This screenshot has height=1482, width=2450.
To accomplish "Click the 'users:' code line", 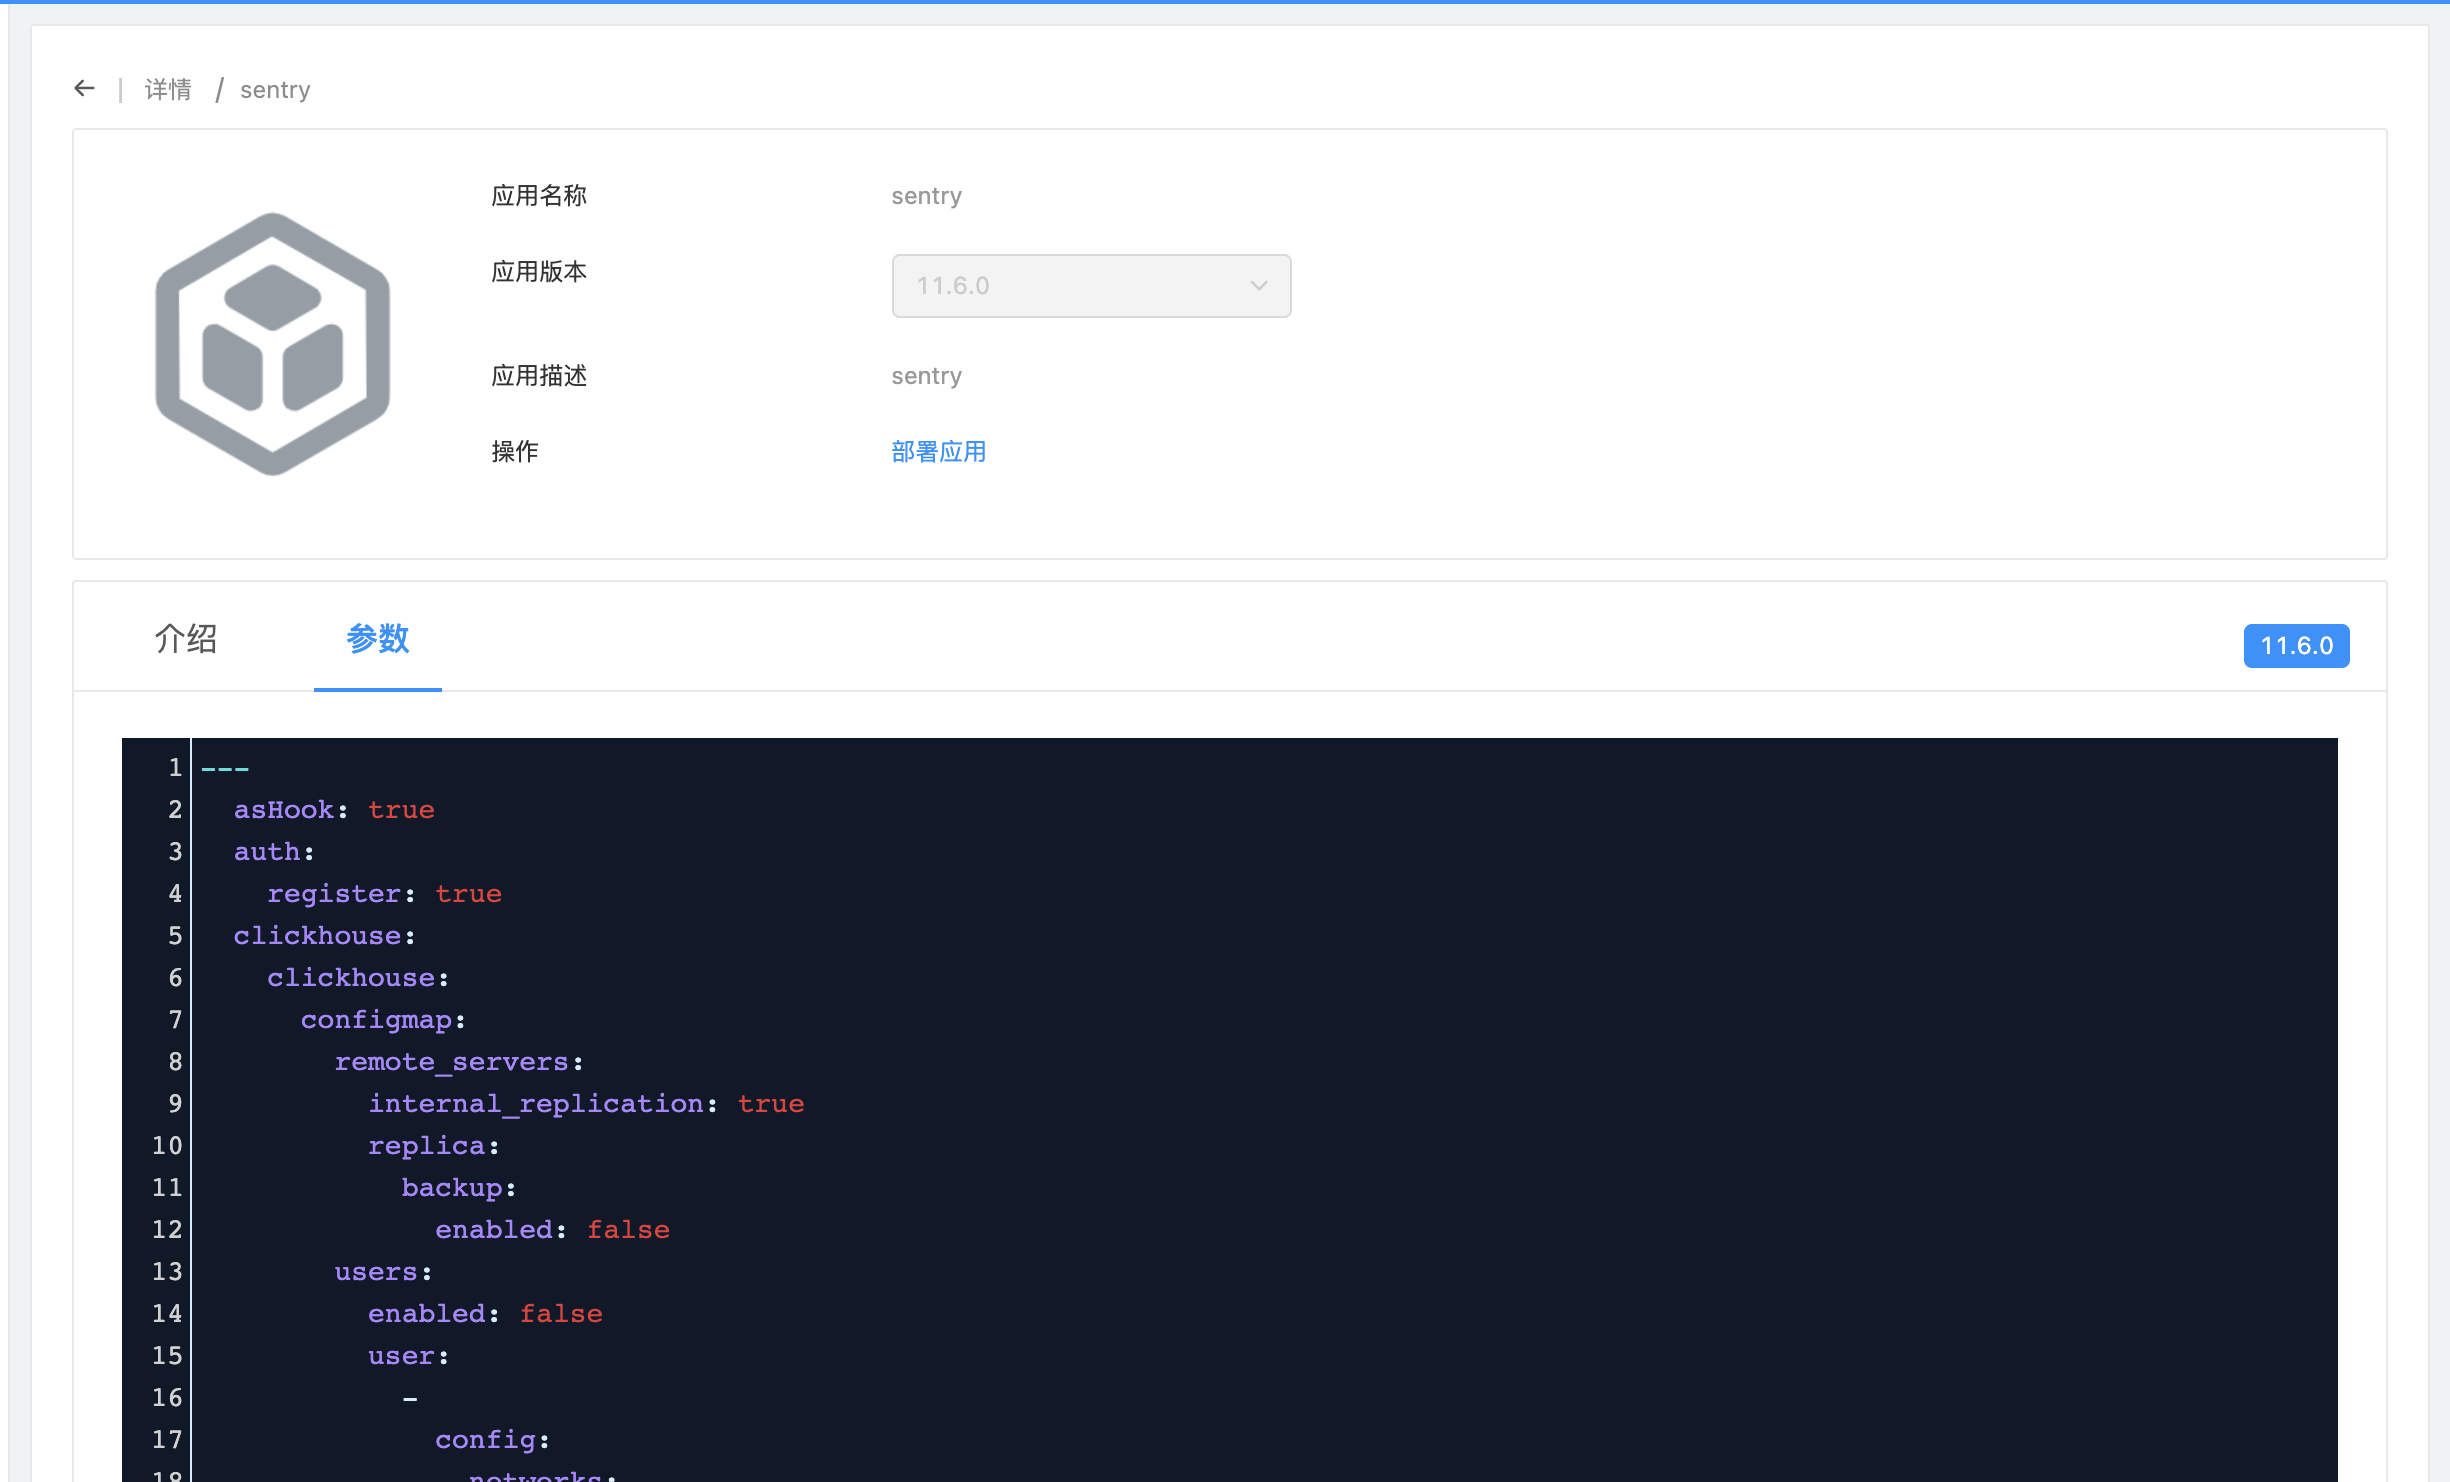I will pos(383,1272).
